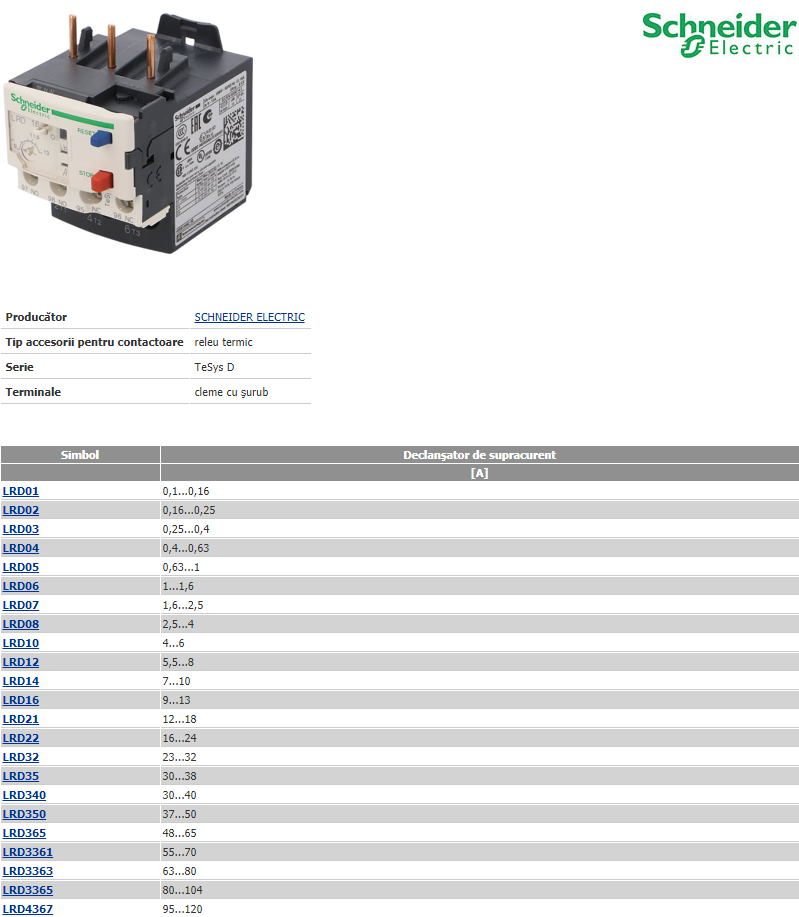Image resolution: width=799 pixels, height=917 pixels.
Task: Select the 0,63...1 current range cell
Action: (480, 567)
